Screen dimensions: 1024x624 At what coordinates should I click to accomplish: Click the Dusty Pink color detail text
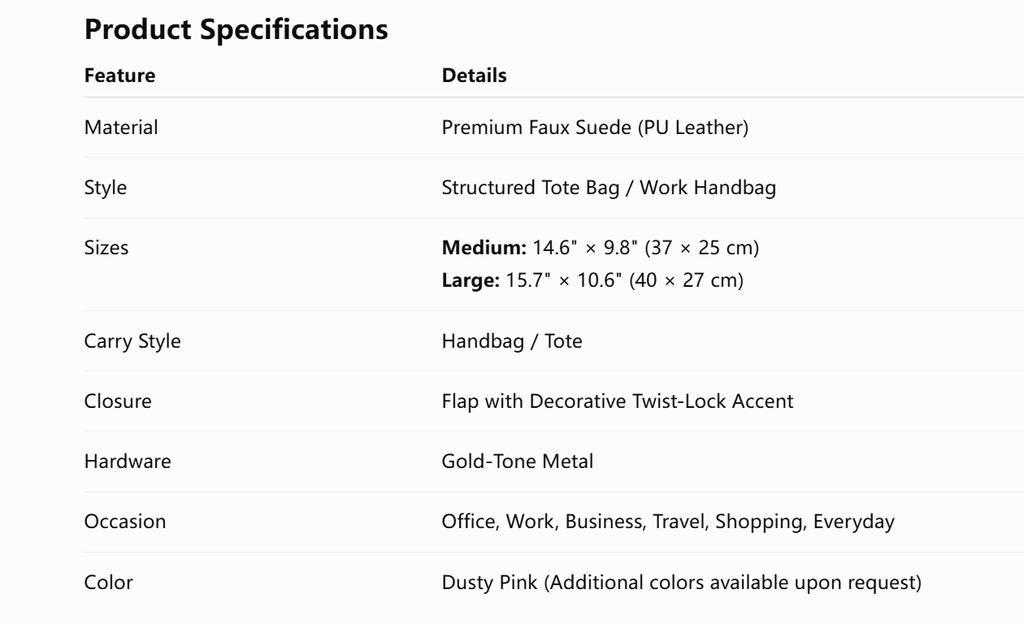tap(682, 582)
